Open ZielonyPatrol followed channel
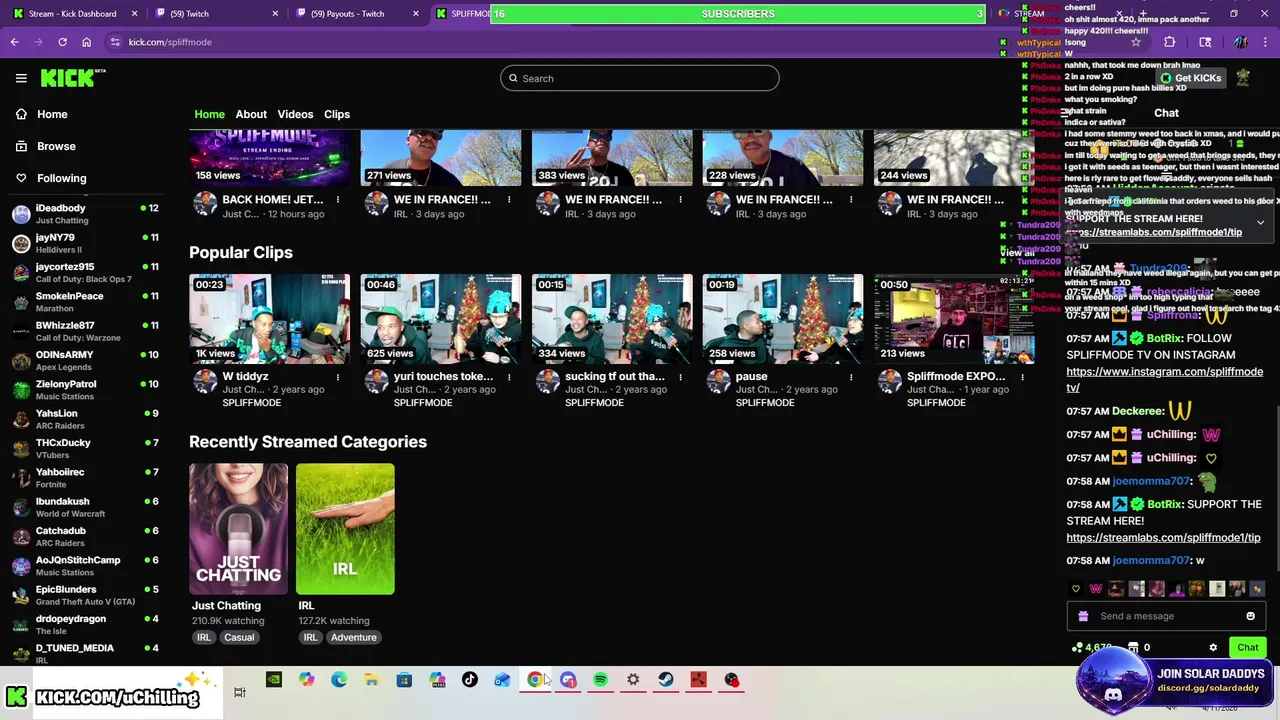This screenshot has height=720, width=1280. tap(85, 390)
